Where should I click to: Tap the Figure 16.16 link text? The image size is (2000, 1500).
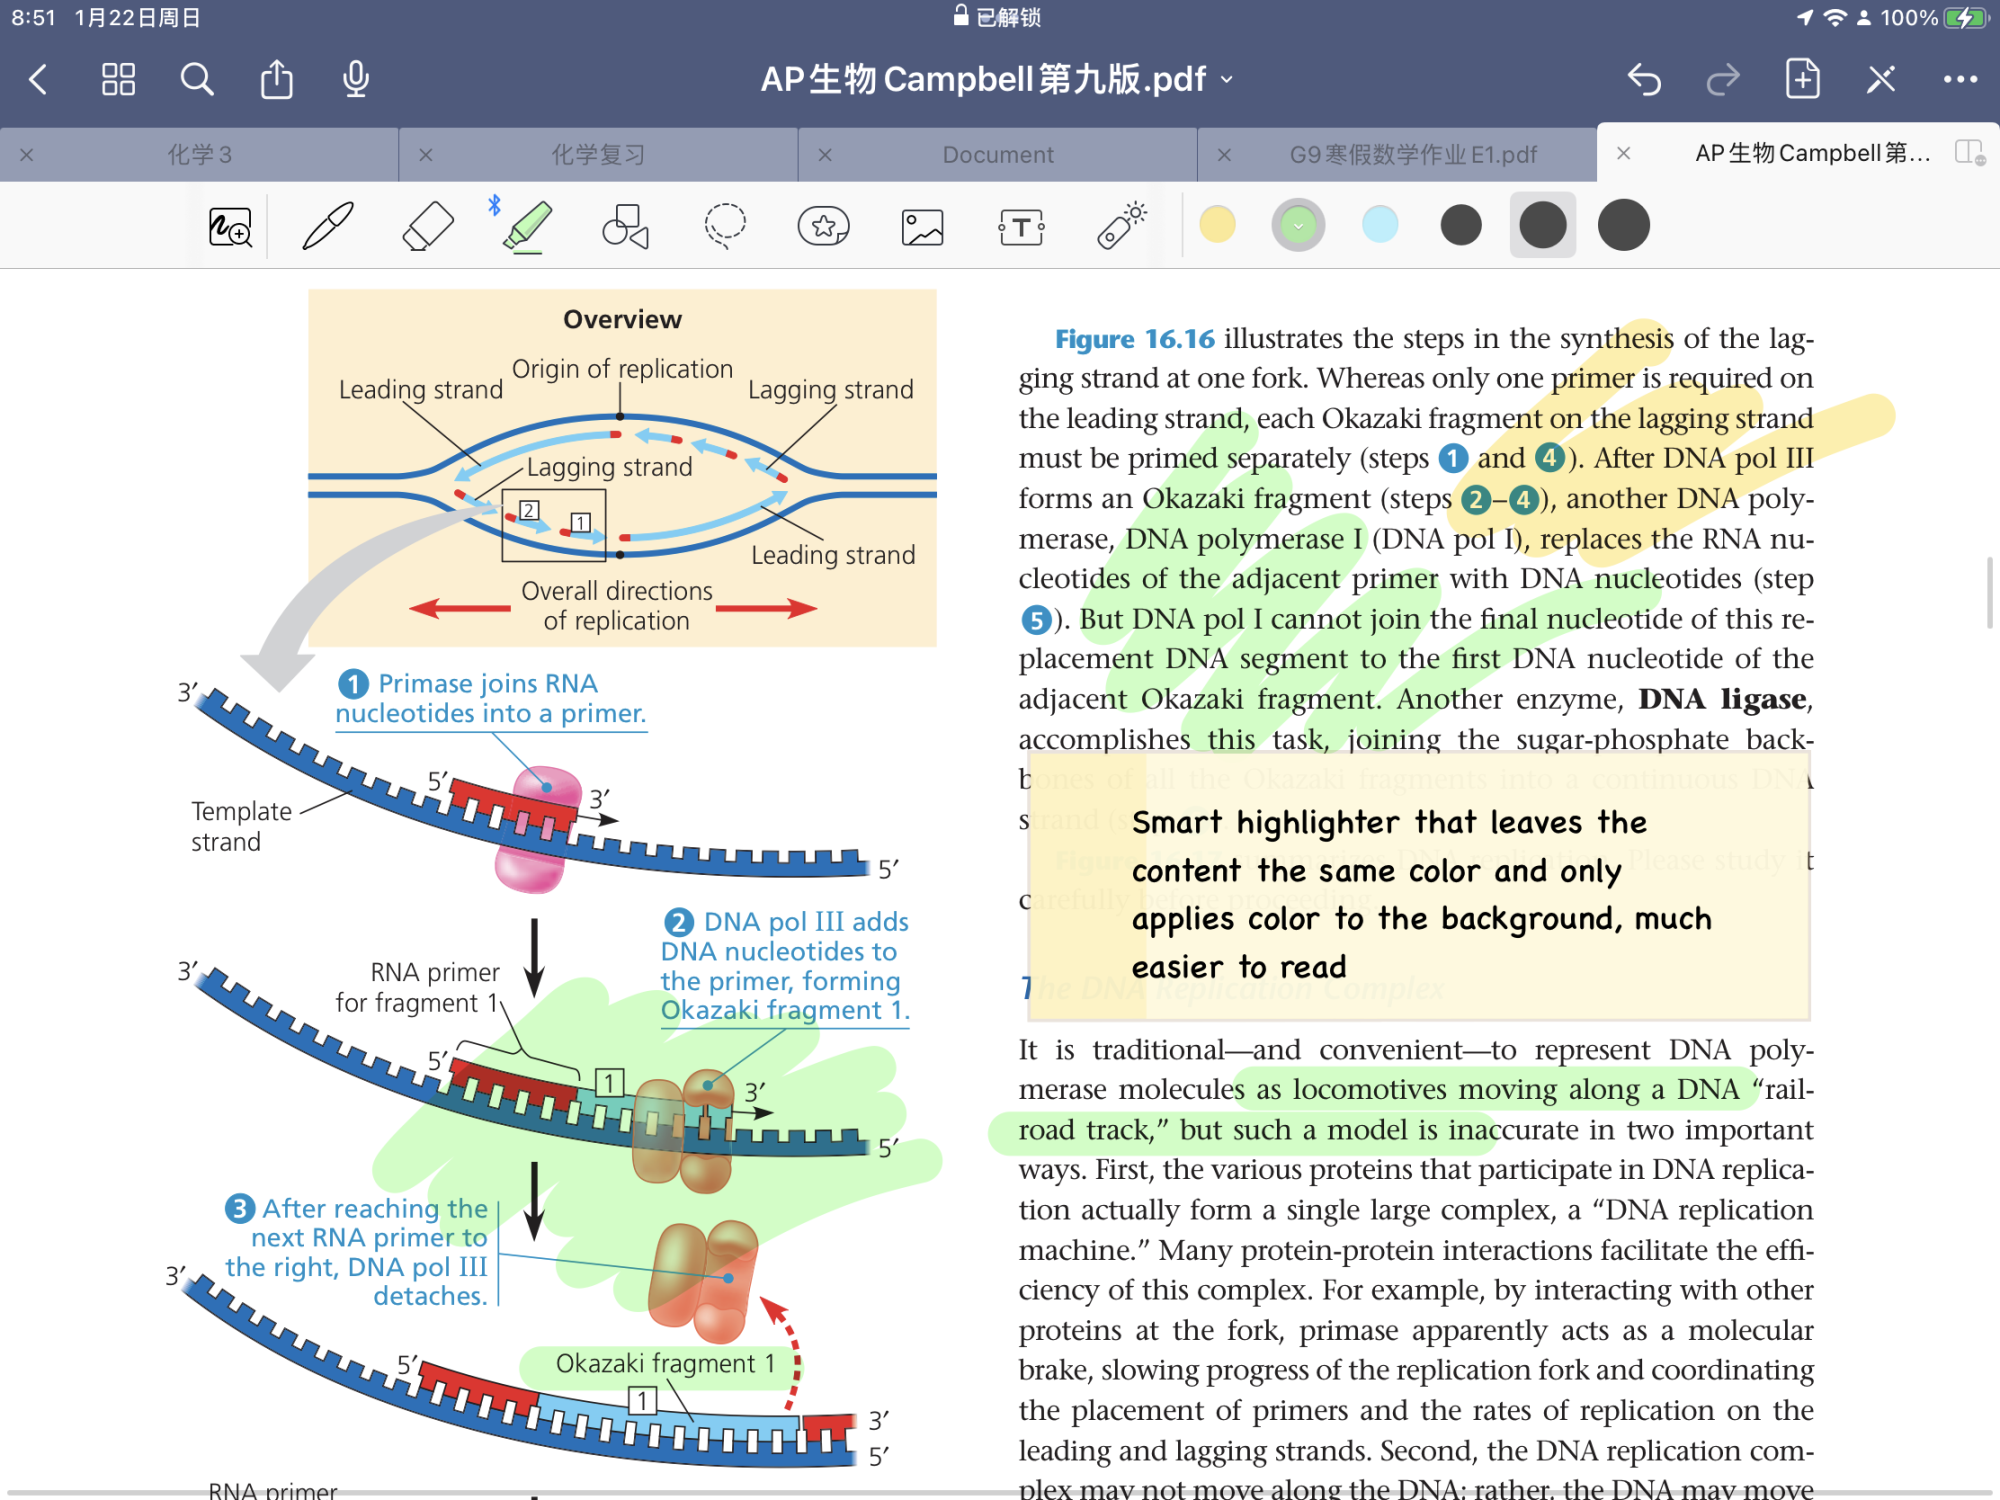pos(1134,339)
